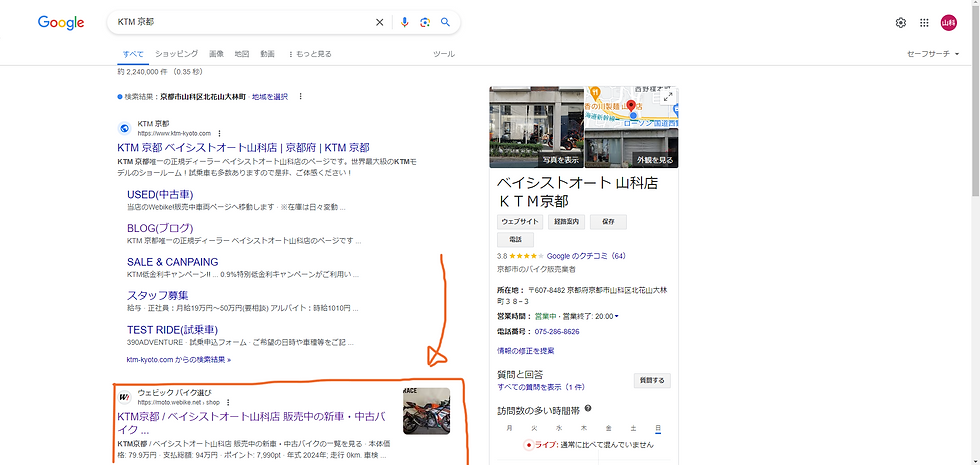980x465 pixels.
Task: Open the SALE & CANPAING sitelink
Action: click(172, 262)
